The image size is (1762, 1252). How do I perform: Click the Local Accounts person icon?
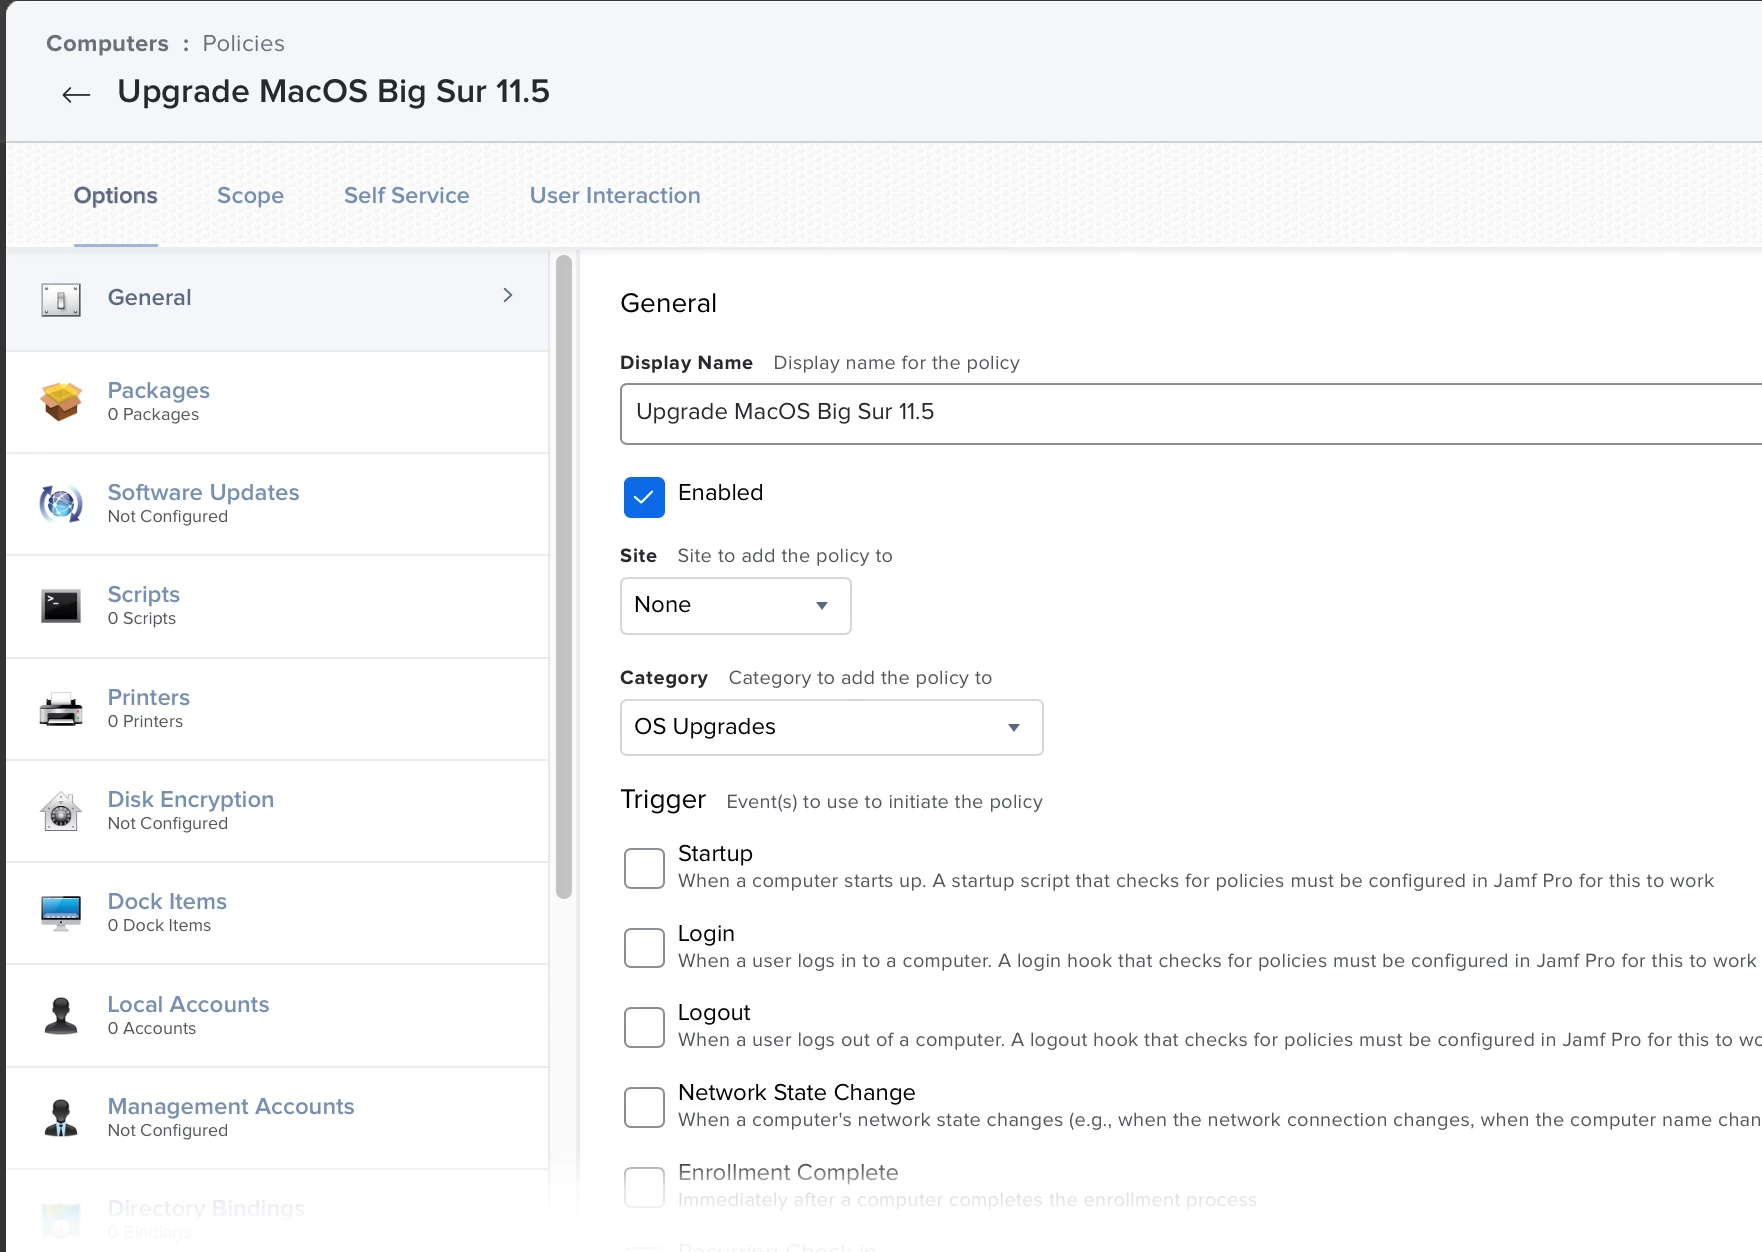click(x=61, y=1016)
